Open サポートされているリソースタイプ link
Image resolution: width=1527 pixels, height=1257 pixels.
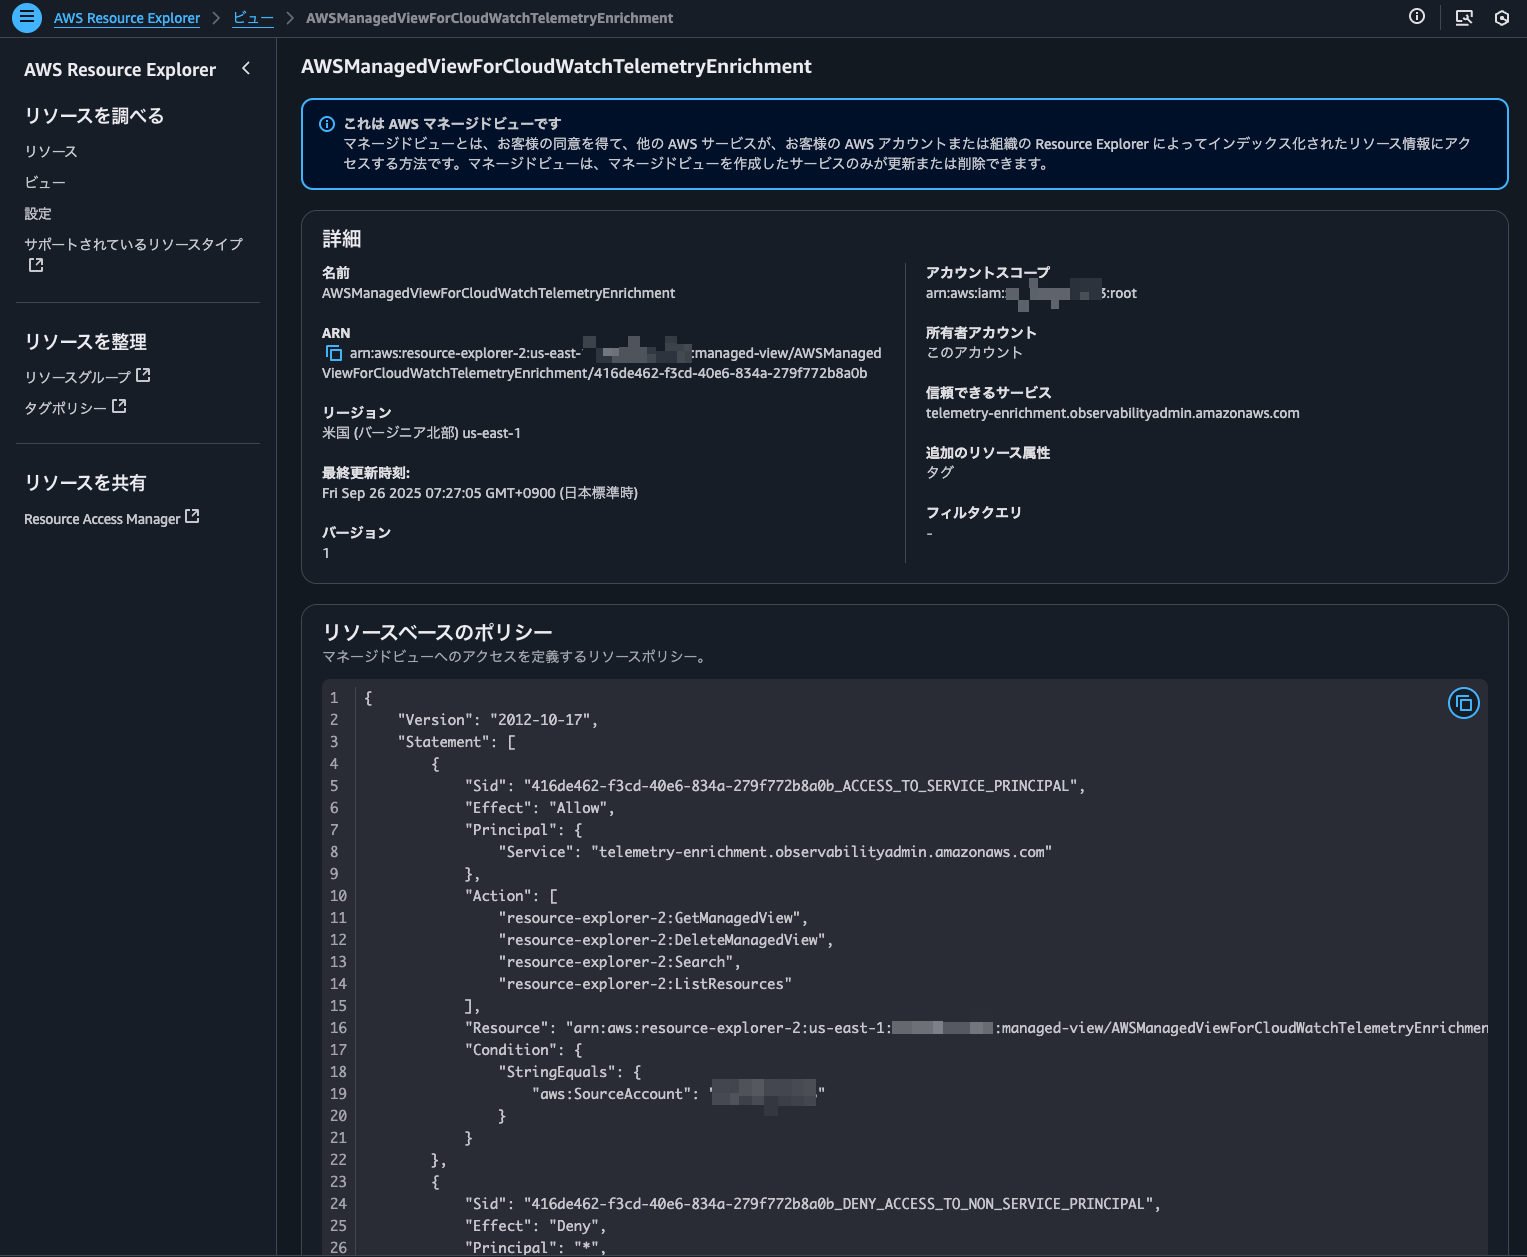[133, 244]
